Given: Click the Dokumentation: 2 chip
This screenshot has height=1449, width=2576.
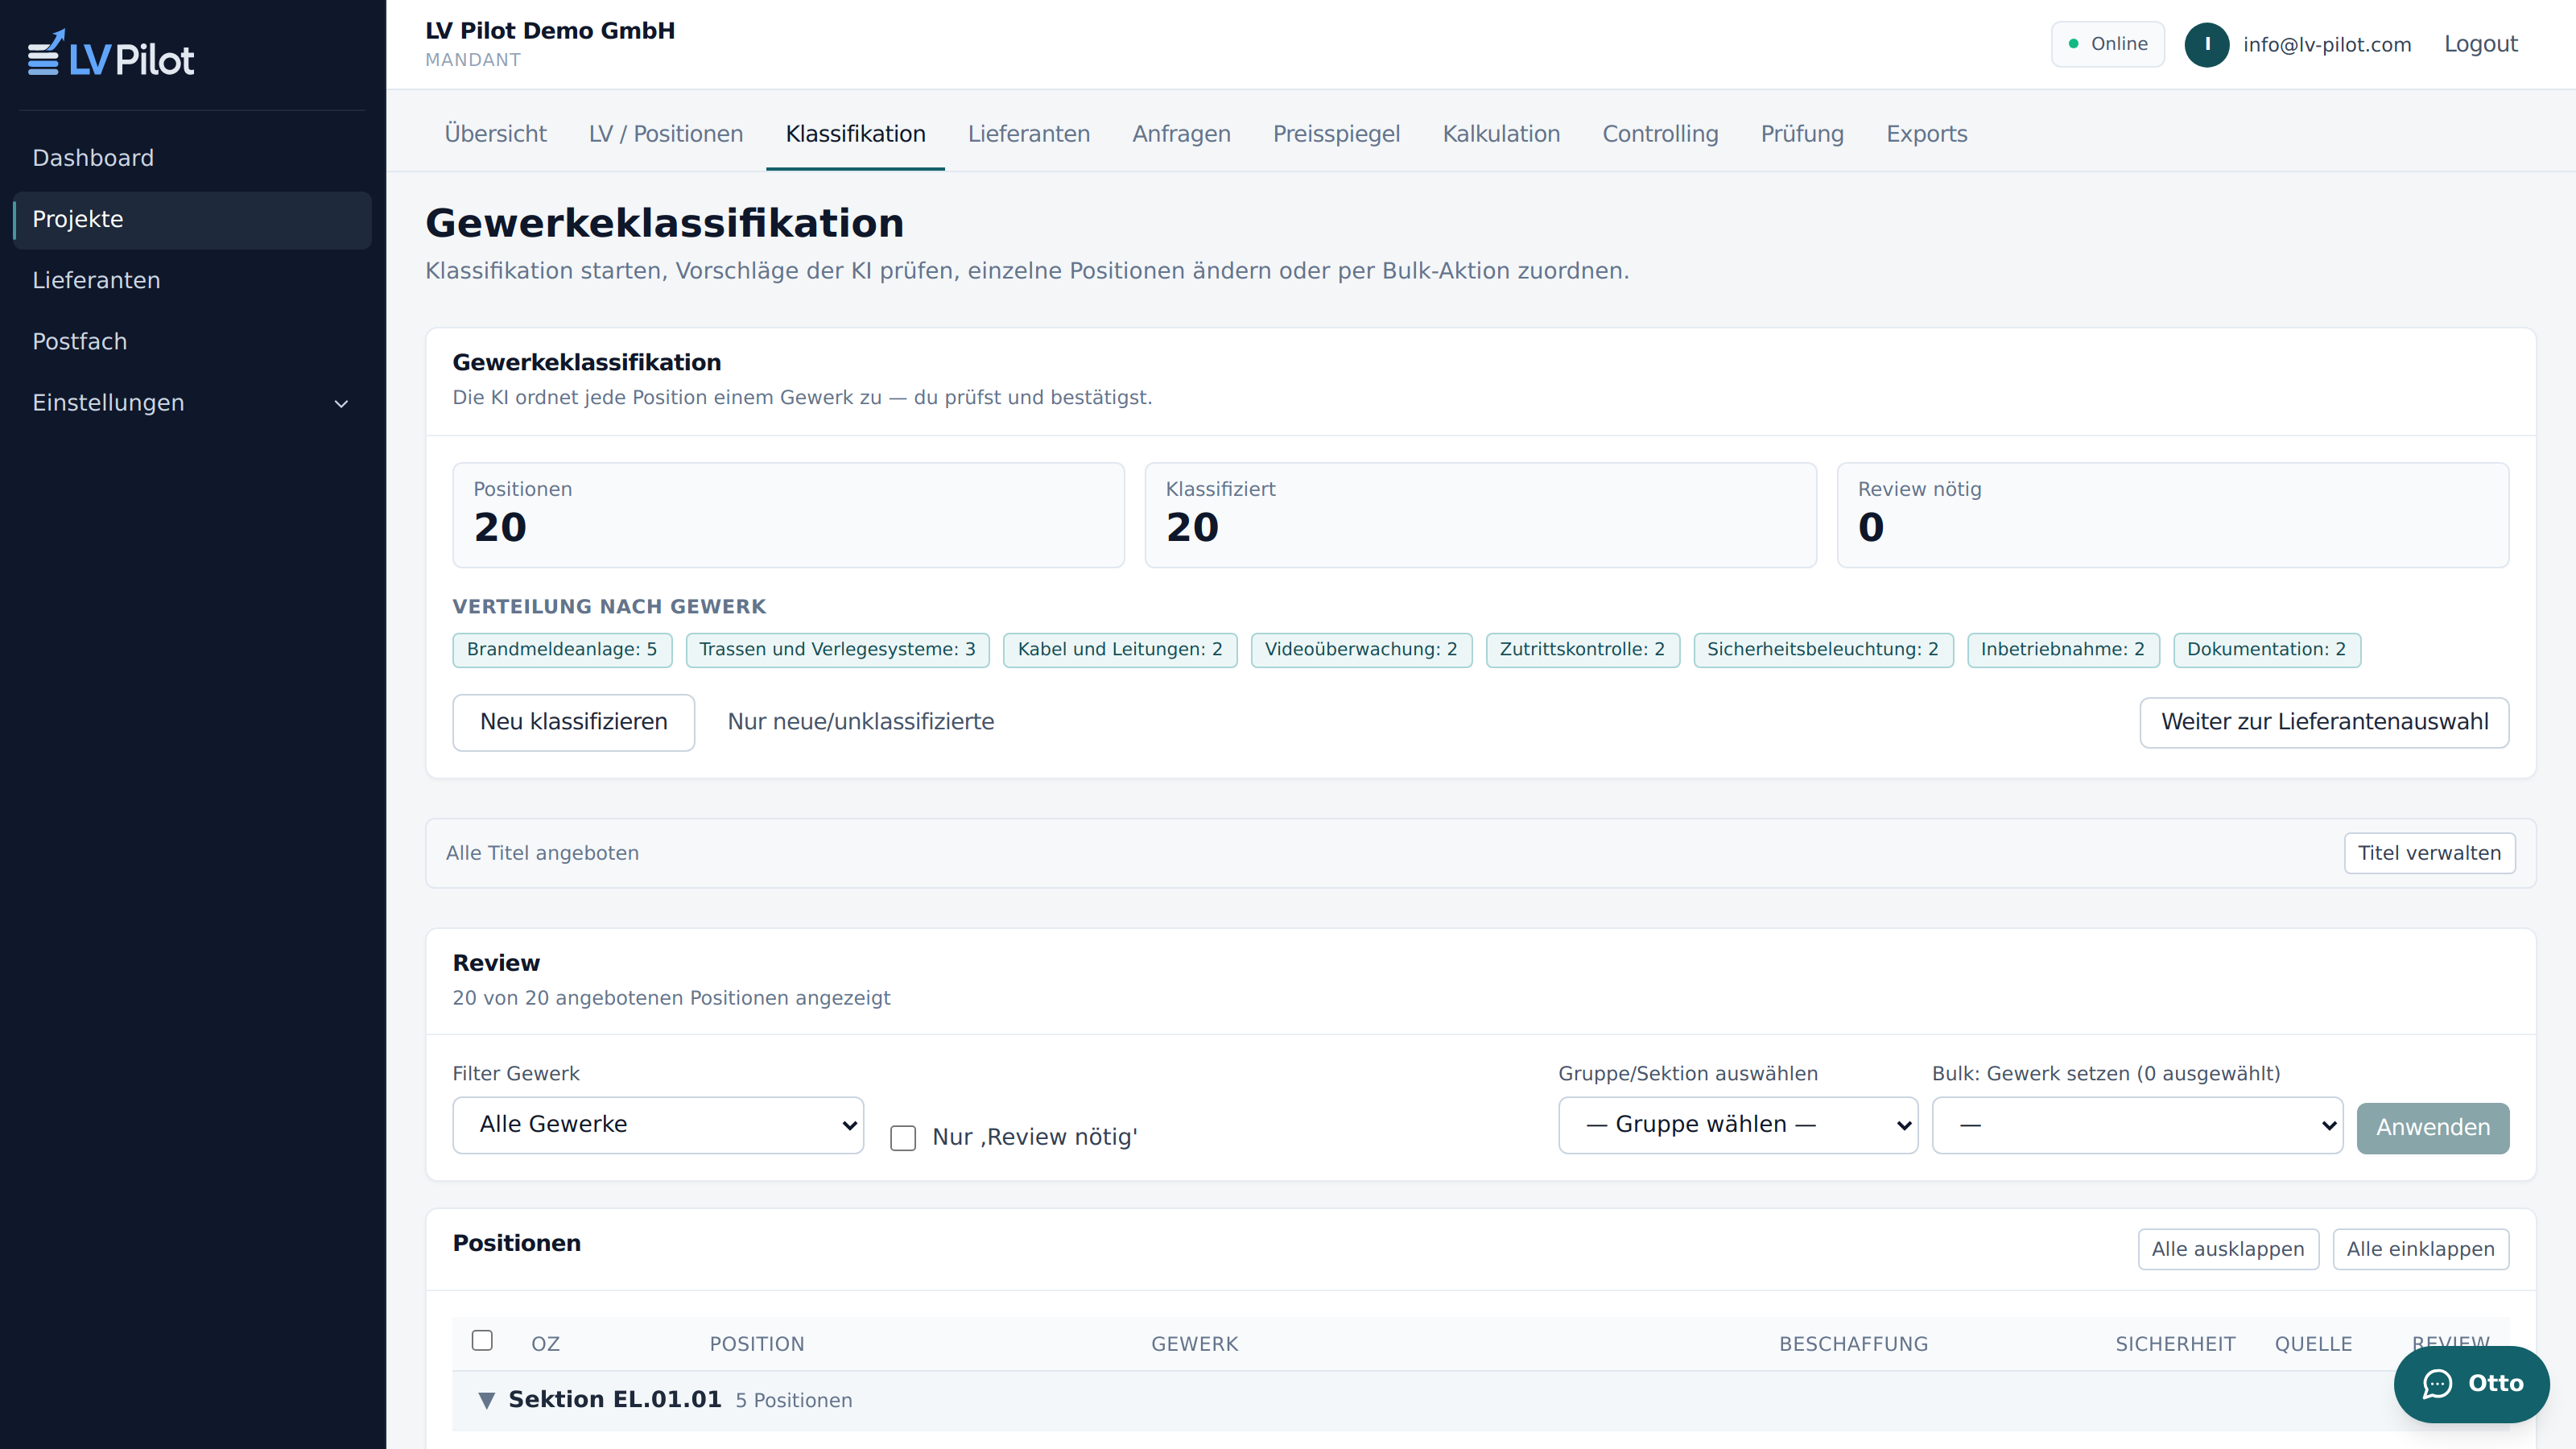Looking at the screenshot, I should coord(2266,650).
